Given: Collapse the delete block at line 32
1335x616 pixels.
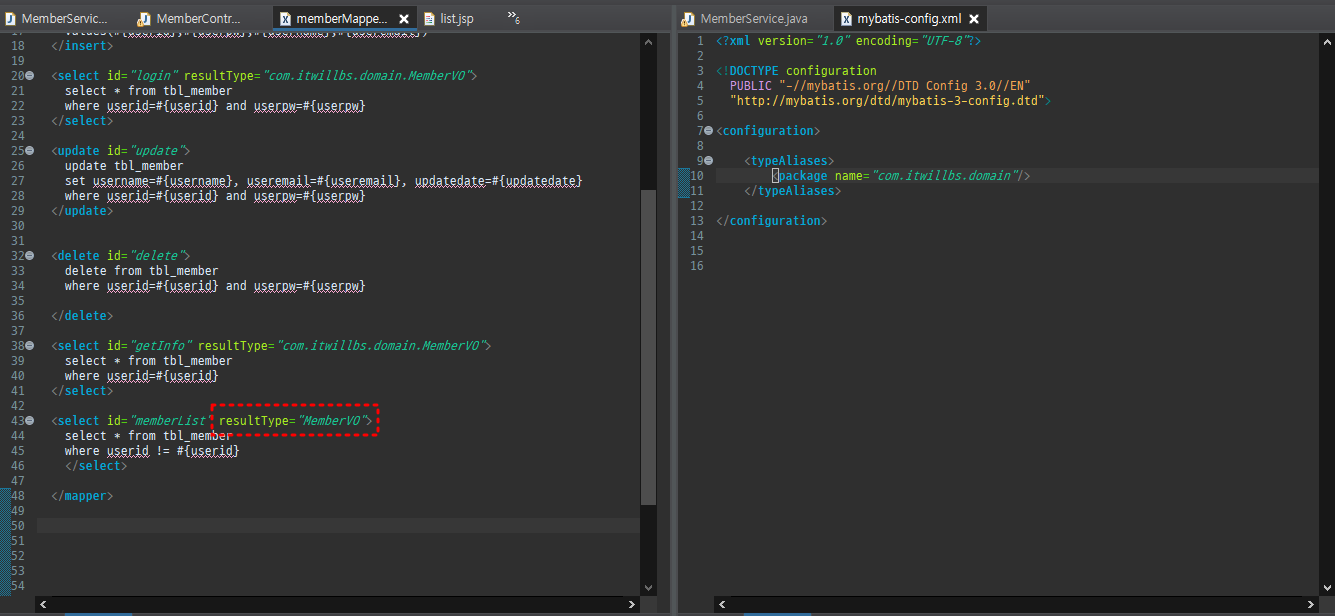Looking at the screenshot, I should (x=30, y=256).
